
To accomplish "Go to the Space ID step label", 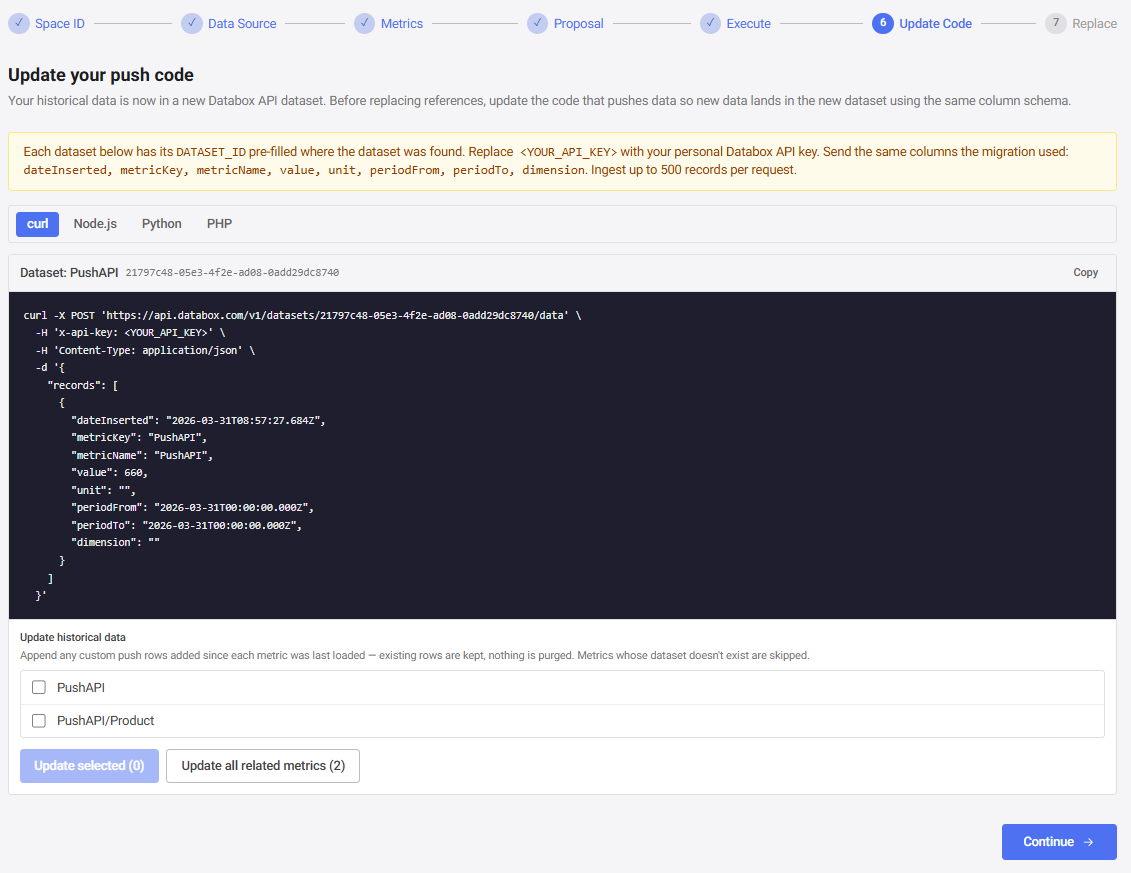I will click(60, 24).
